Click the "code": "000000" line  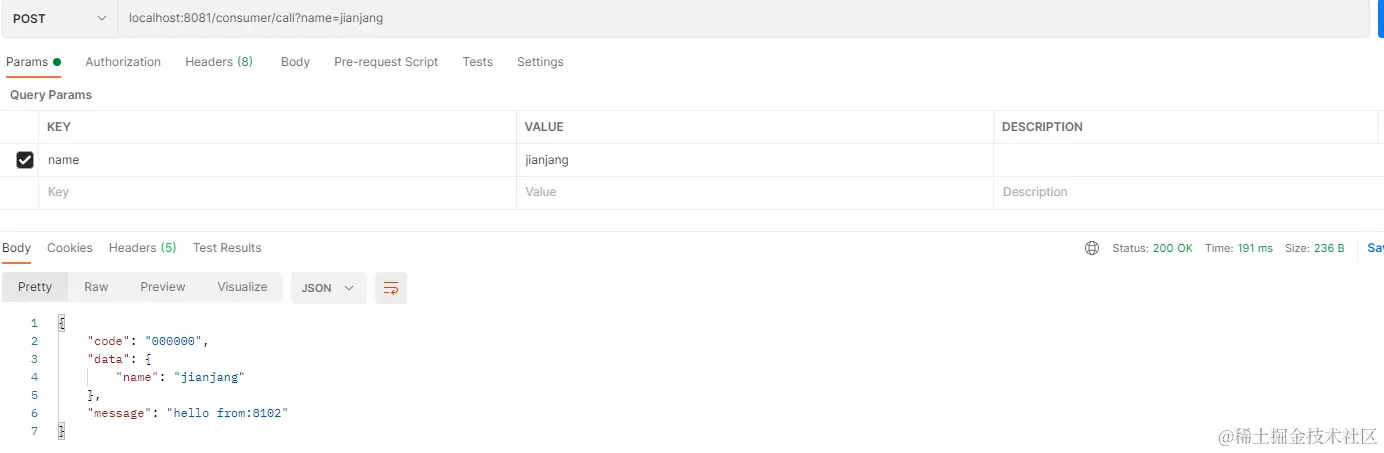[148, 341]
